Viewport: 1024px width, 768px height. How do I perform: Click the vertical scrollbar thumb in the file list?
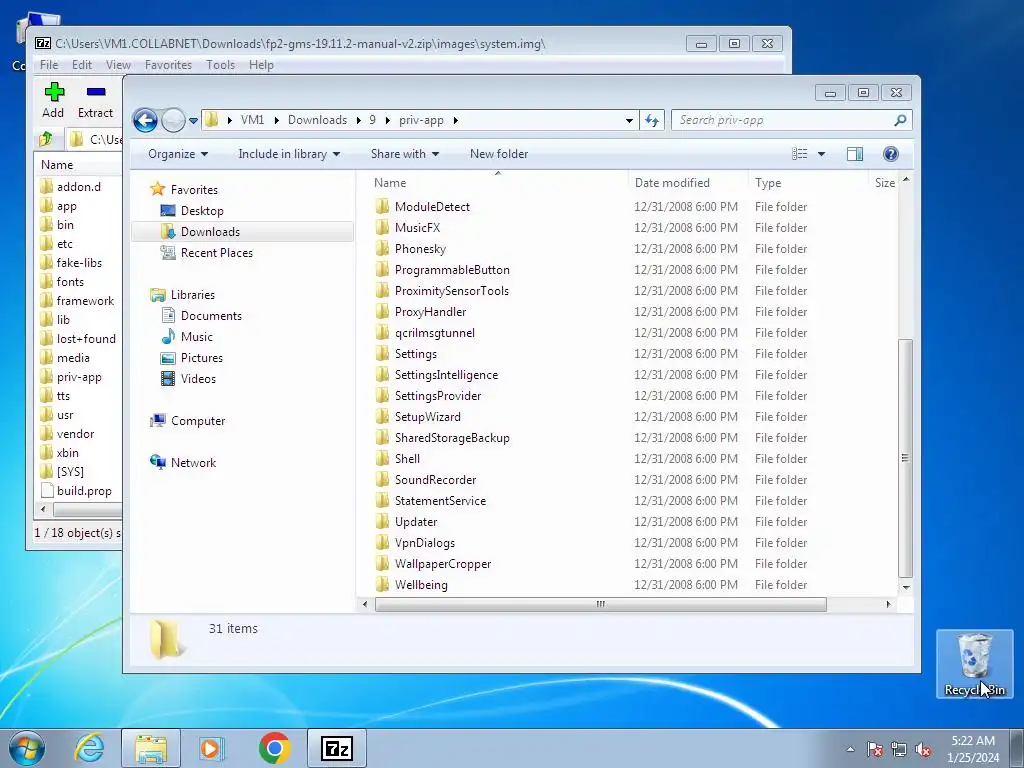pyautogui.click(x=905, y=458)
